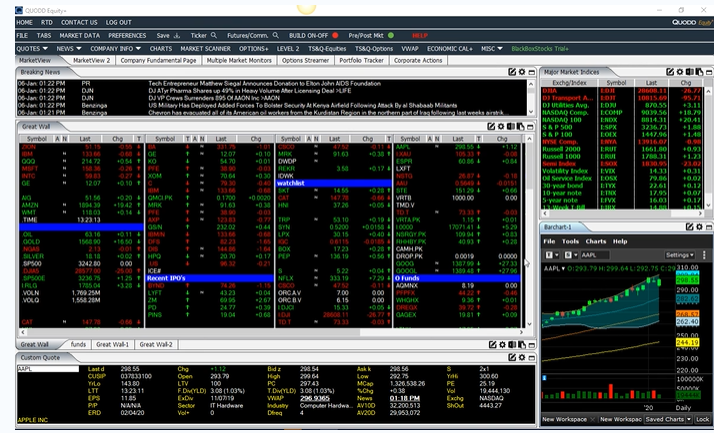The width and height of the screenshot is (714, 433).
Task: Click the blue indicator icon on volume pane
Action: (544, 377)
